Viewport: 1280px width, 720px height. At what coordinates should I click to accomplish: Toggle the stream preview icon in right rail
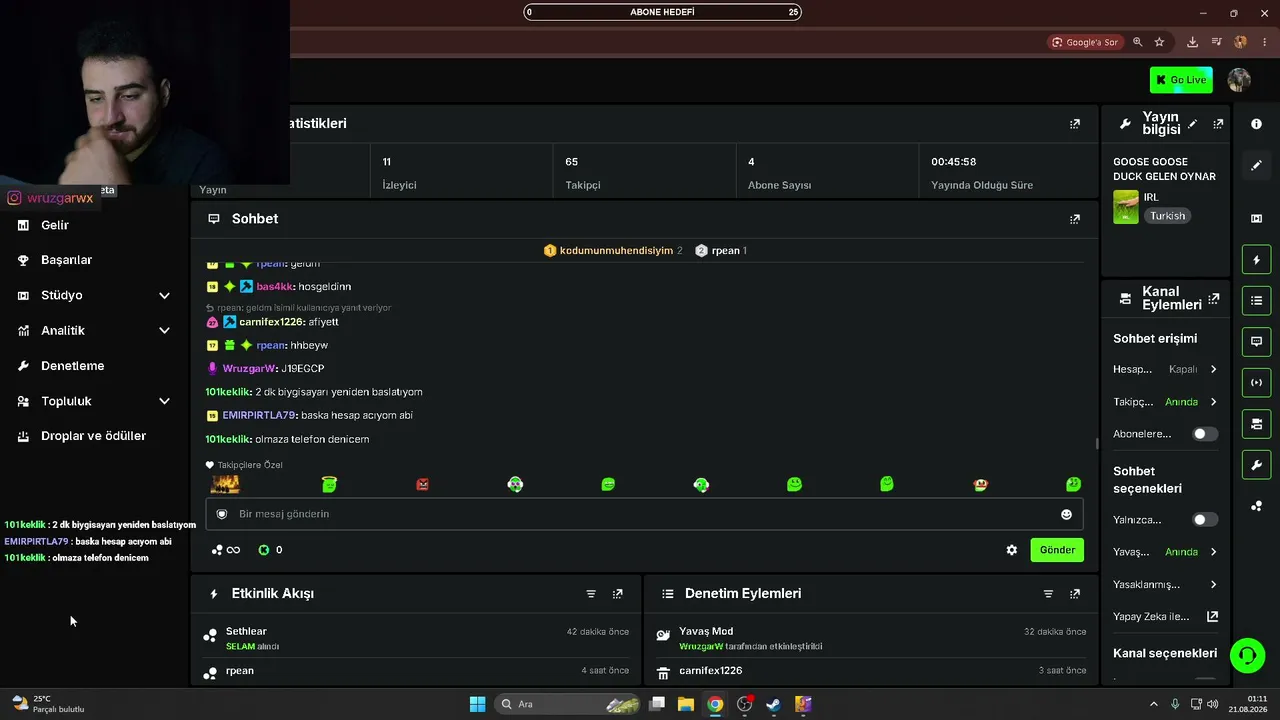coord(1257,218)
